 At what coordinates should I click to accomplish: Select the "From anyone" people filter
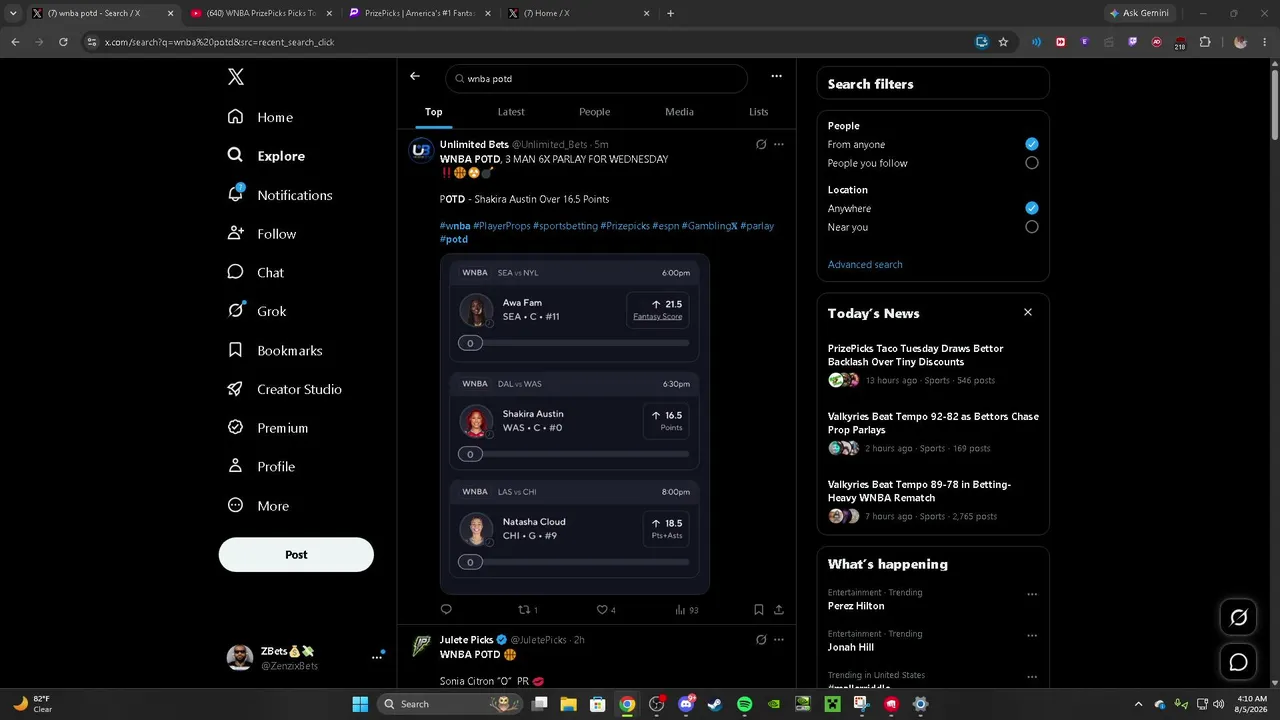1032,144
